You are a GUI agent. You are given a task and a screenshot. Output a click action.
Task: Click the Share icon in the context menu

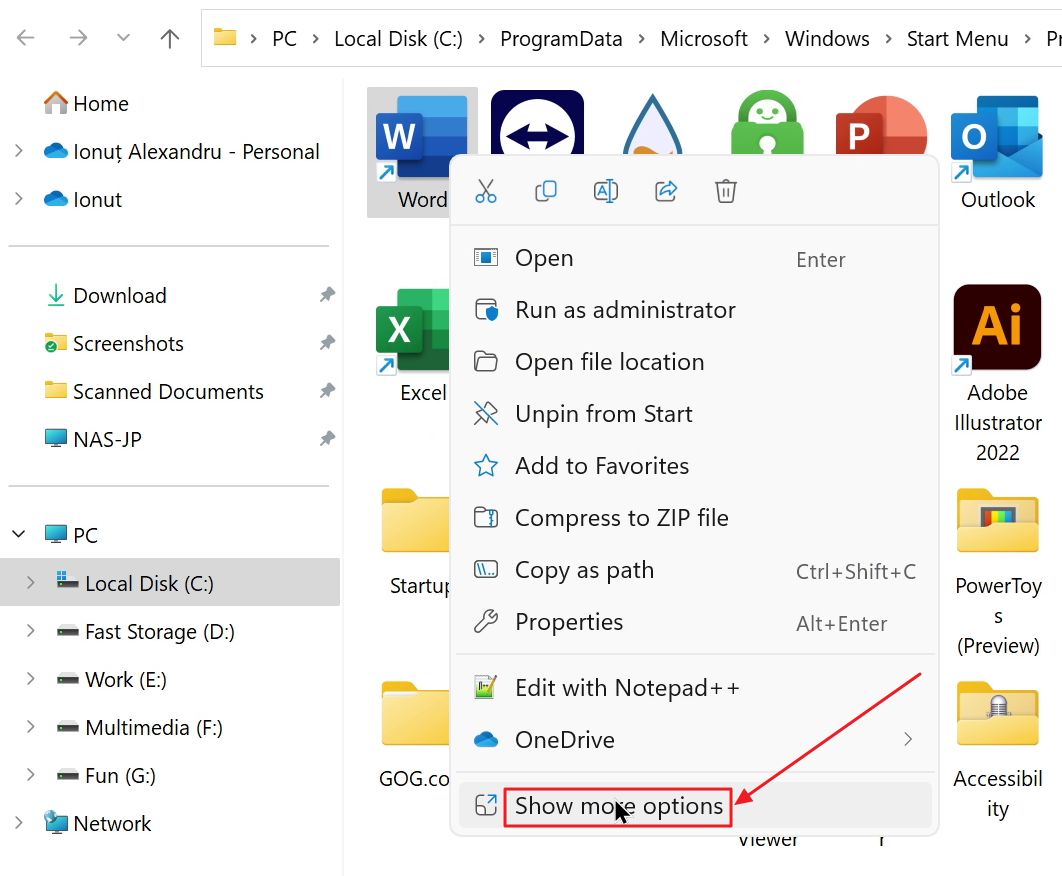coord(666,190)
